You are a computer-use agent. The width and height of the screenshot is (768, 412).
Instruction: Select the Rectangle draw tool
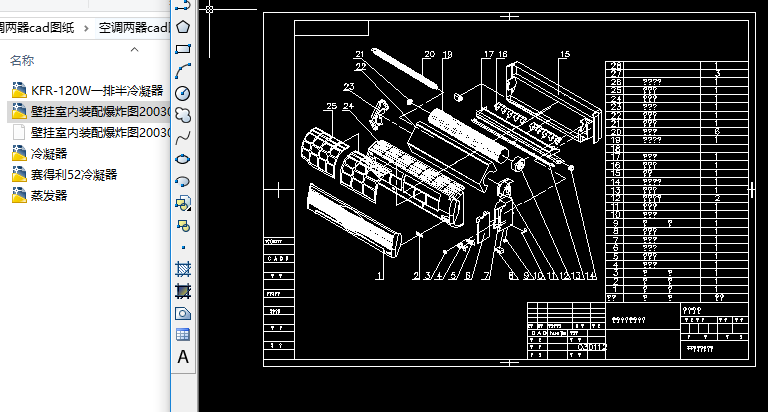click(x=183, y=49)
